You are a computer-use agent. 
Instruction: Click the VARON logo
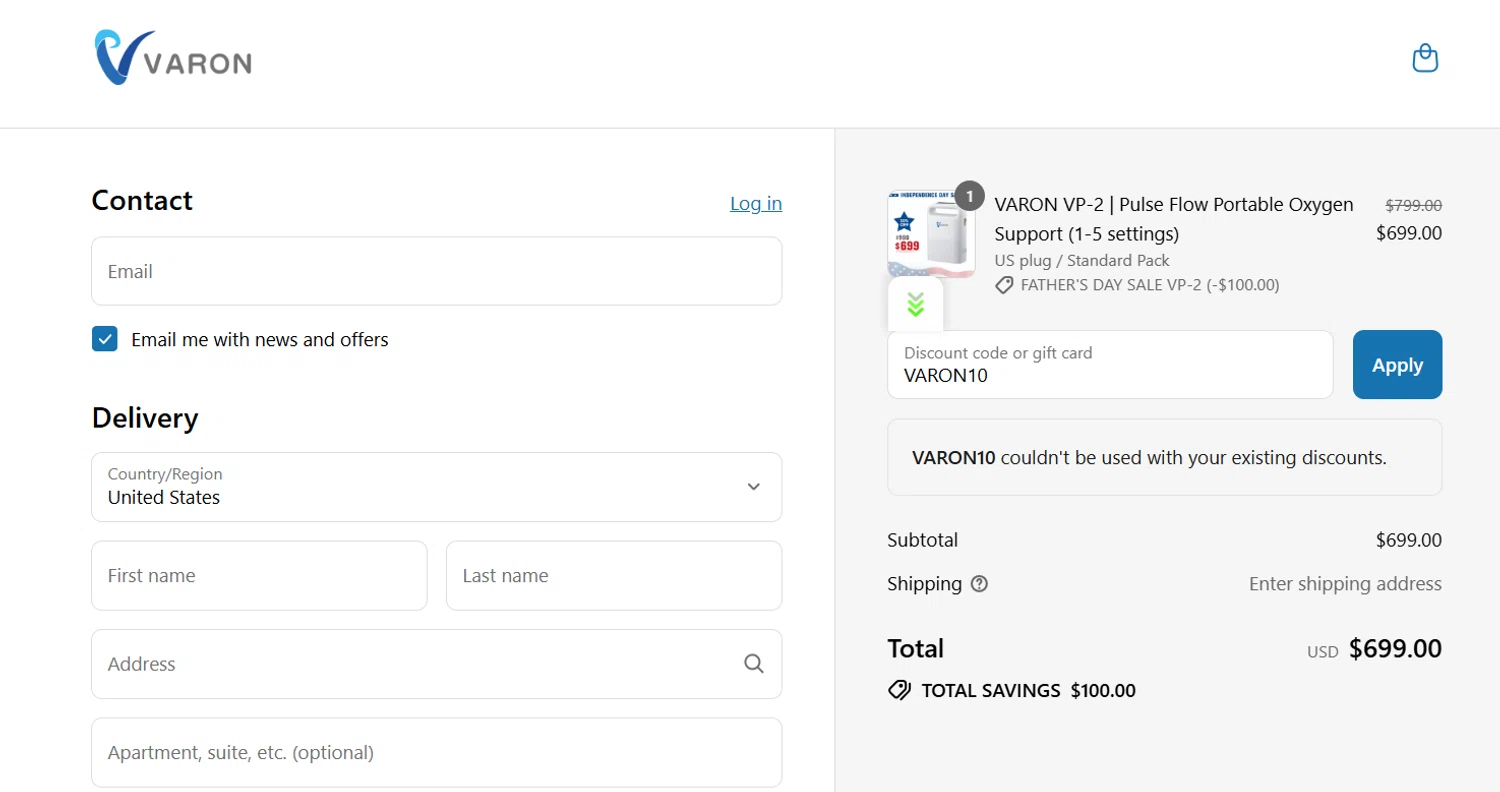(173, 57)
